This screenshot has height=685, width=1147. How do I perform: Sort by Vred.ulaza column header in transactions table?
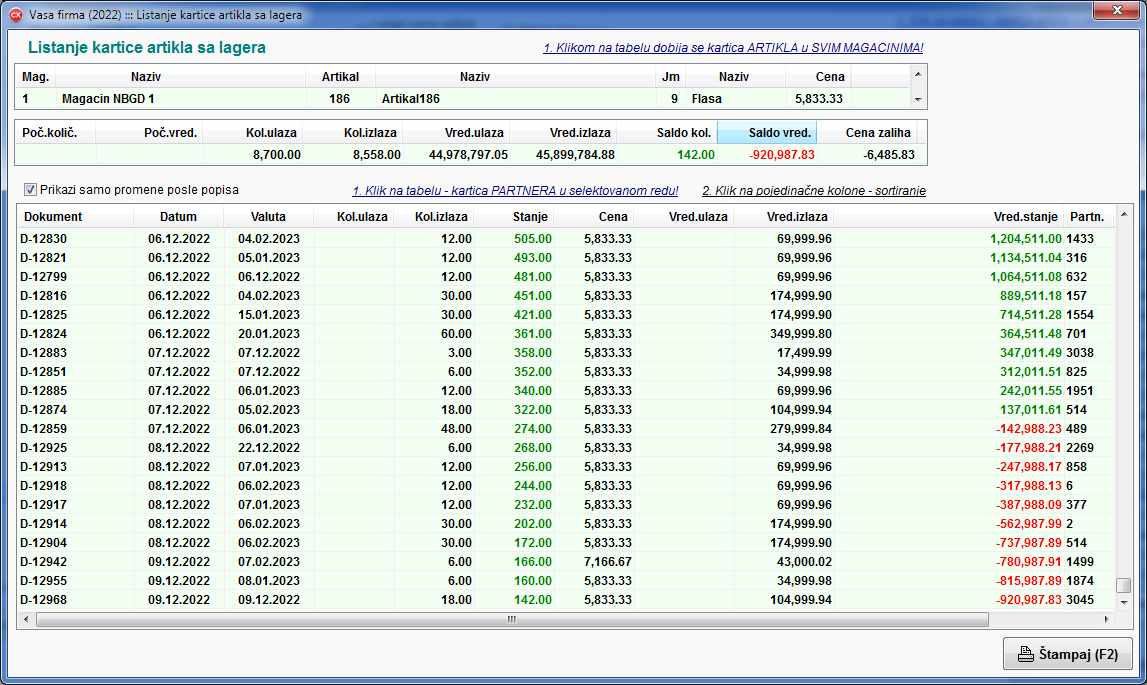(684, 217)
